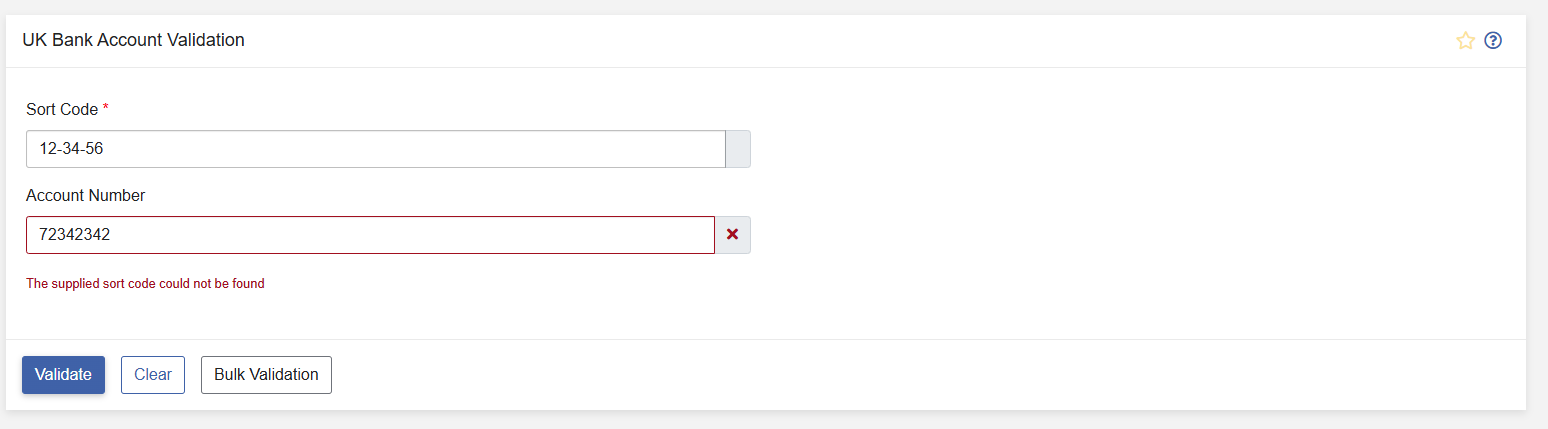Focus the Sort Code input field
The width and height of the screenshot is (1548, 429).
pos(376,149)
